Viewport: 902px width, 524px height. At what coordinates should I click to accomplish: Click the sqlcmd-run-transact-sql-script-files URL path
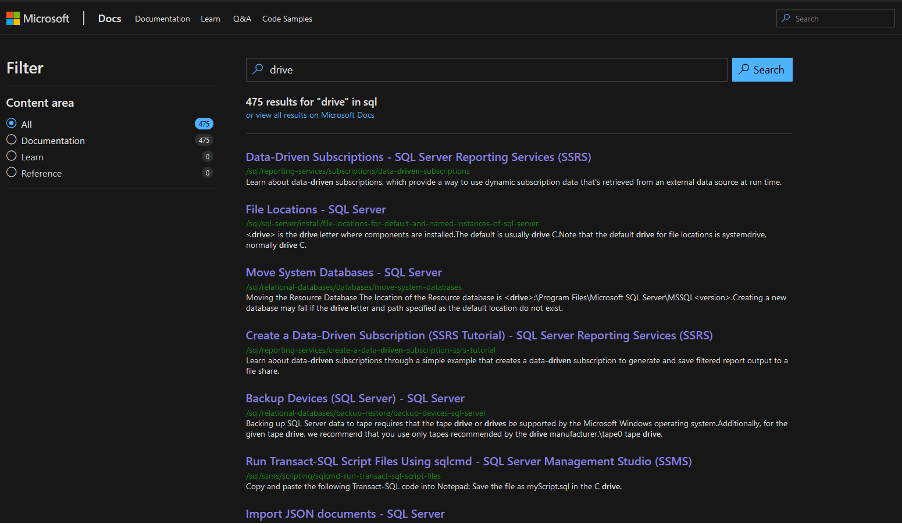pos(343,476)
